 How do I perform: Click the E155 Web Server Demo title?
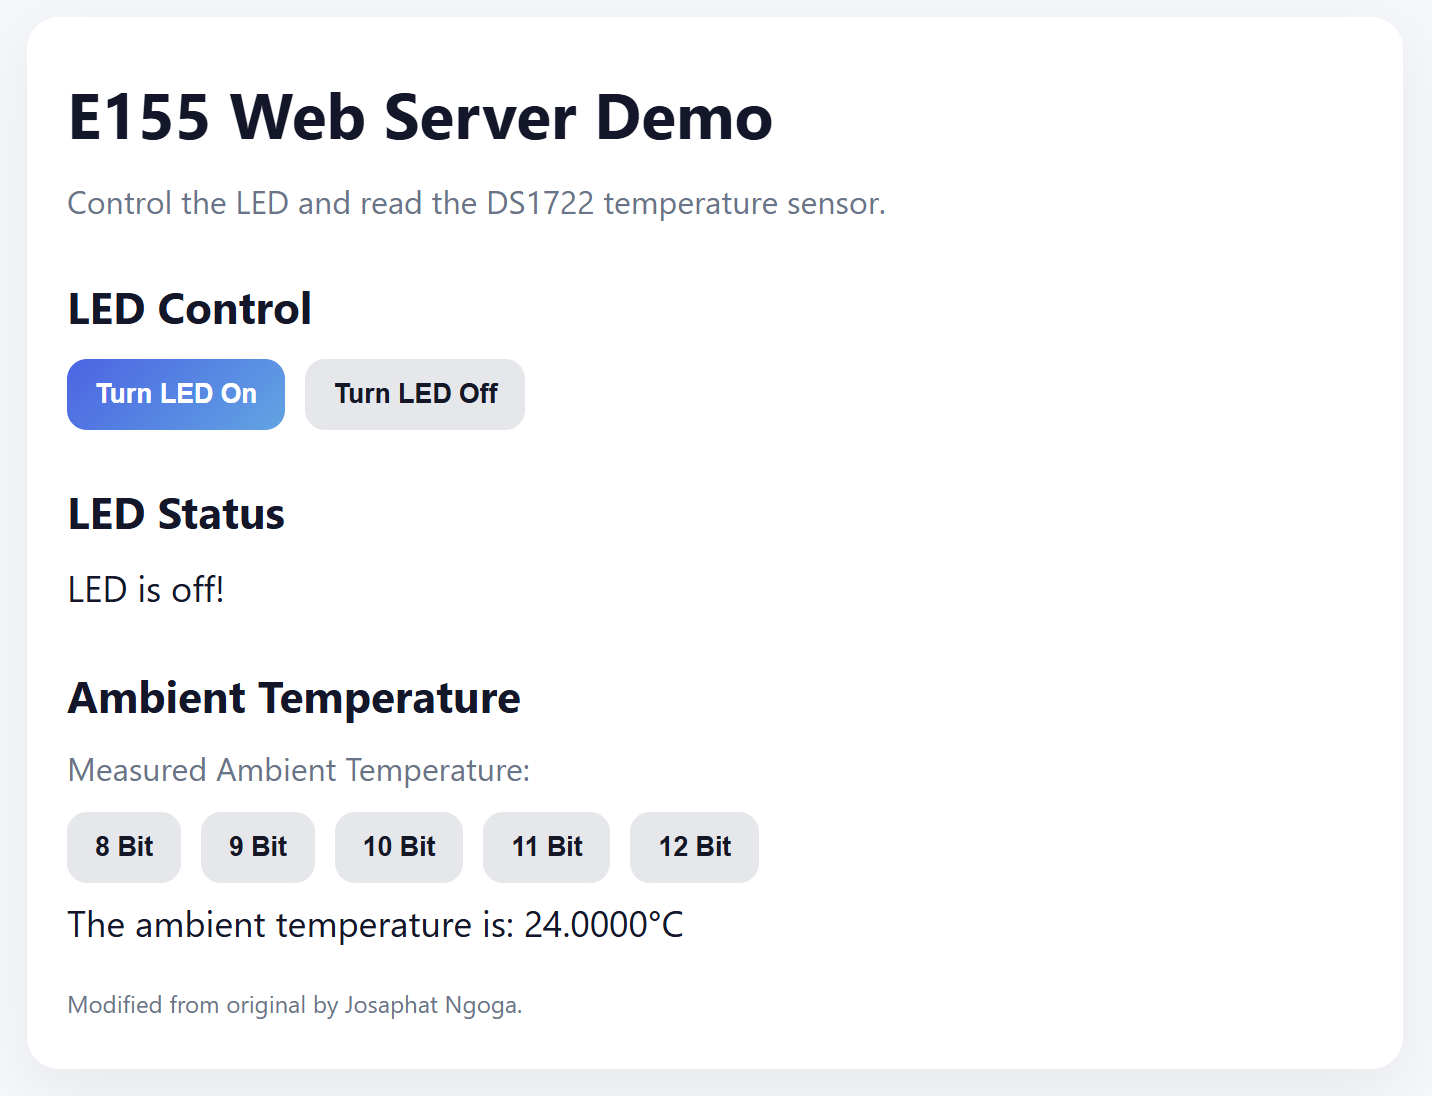click(420, 118)
